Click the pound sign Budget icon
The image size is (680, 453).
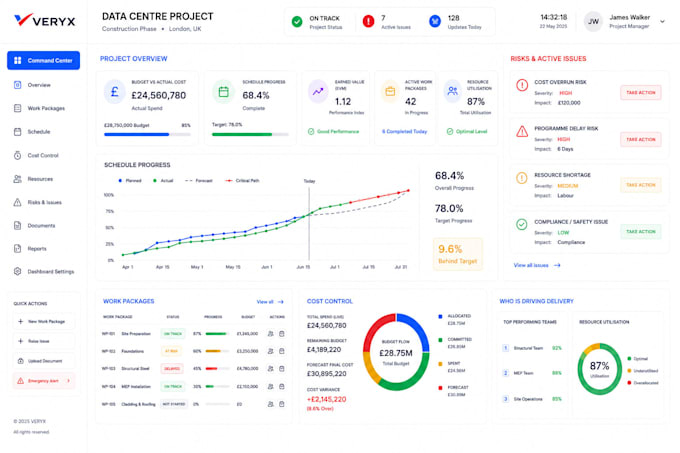point(115,92)
